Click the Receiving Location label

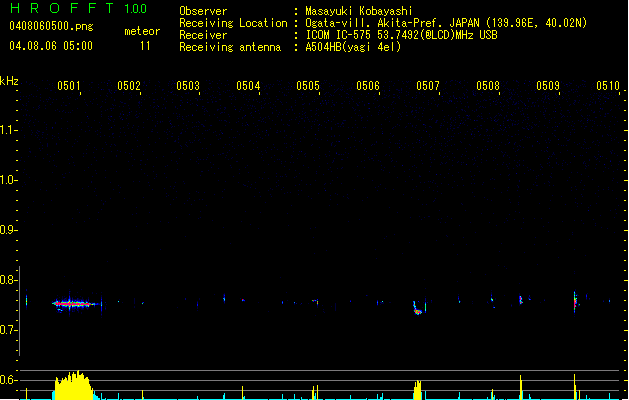pyautogui.click(x=233, y=23)
